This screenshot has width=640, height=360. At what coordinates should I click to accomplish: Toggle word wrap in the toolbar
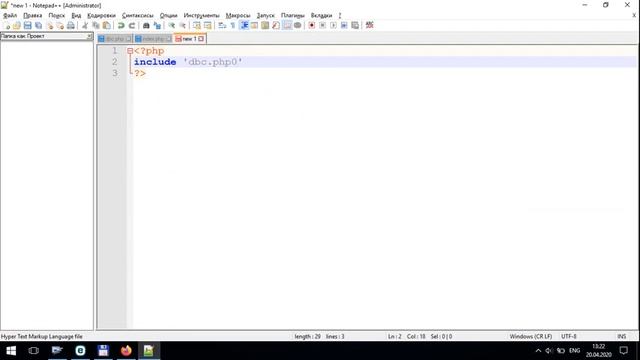pyautogui.click(x=222, y=25)
